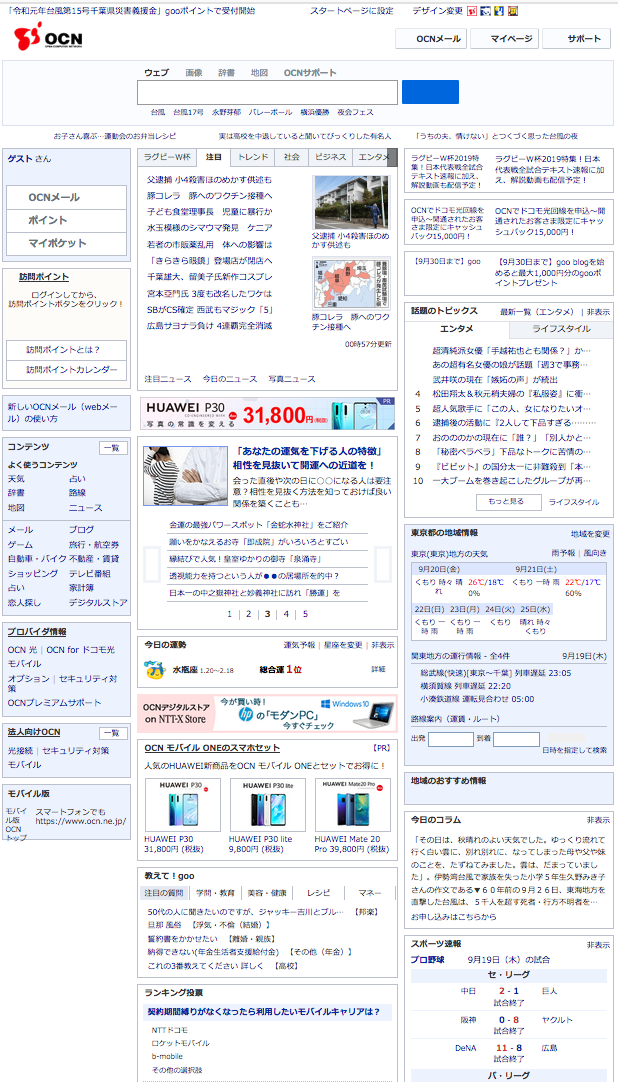Click the HUAWEI P30 lite product image
The image size is (618, 1082).
coord(268,805)
